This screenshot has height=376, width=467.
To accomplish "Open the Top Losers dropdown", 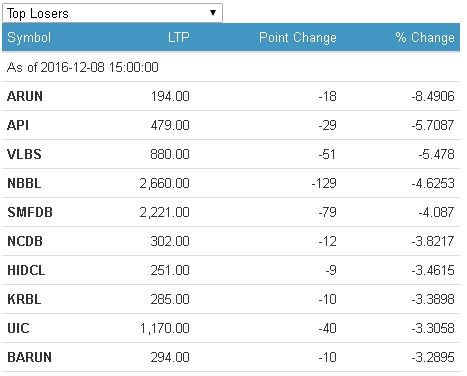I will [x=112, y=13].
